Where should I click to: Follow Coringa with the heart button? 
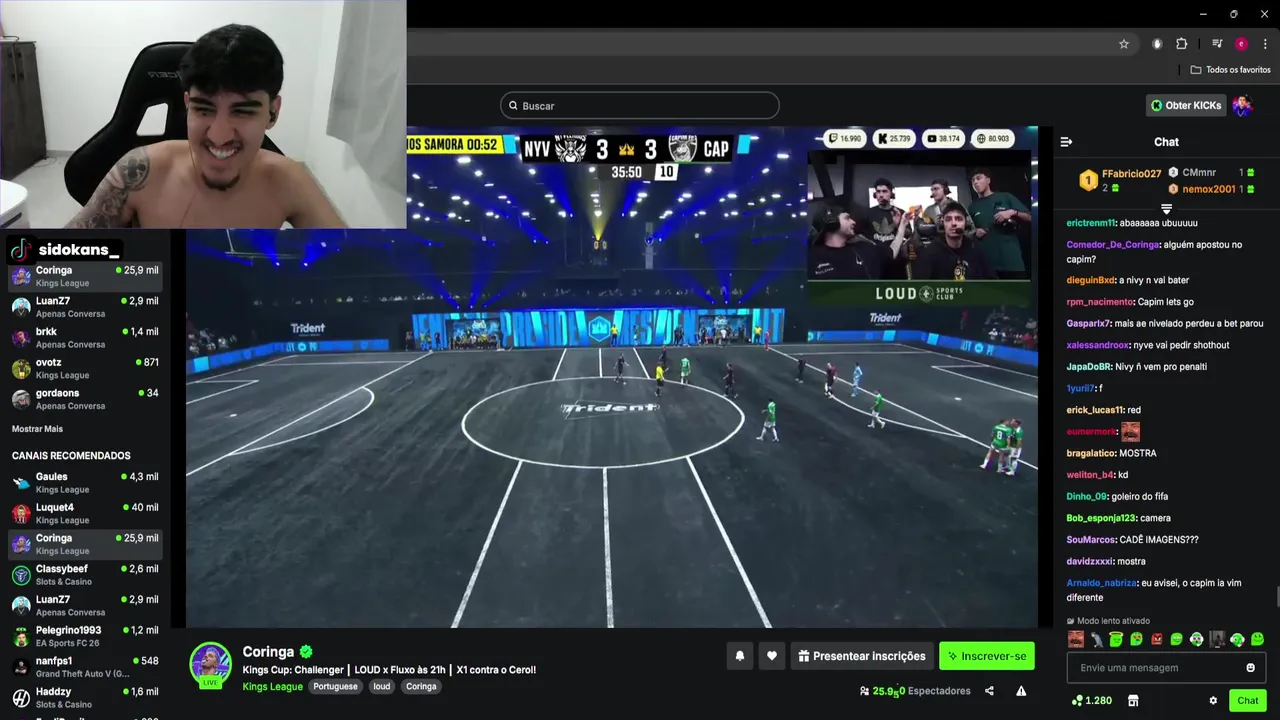click(771, 656)
